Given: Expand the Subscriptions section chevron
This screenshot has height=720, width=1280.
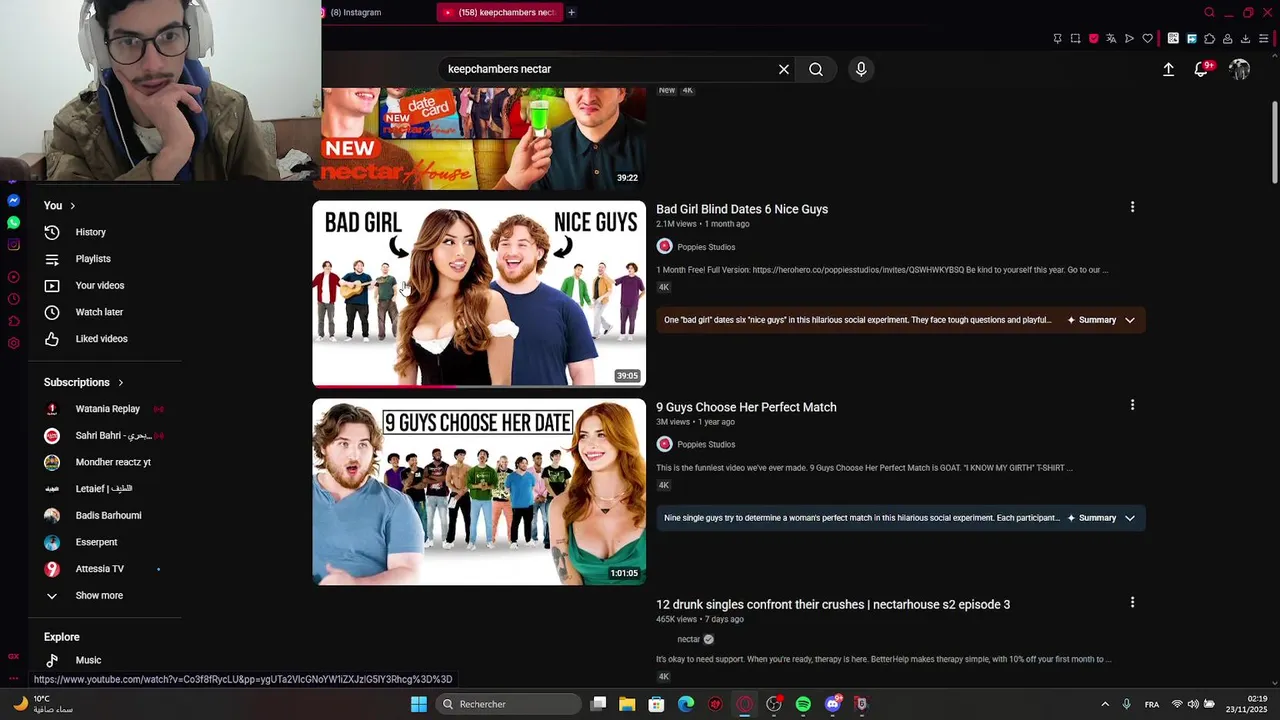Looking at the screenshot, I should coord(121,383).
